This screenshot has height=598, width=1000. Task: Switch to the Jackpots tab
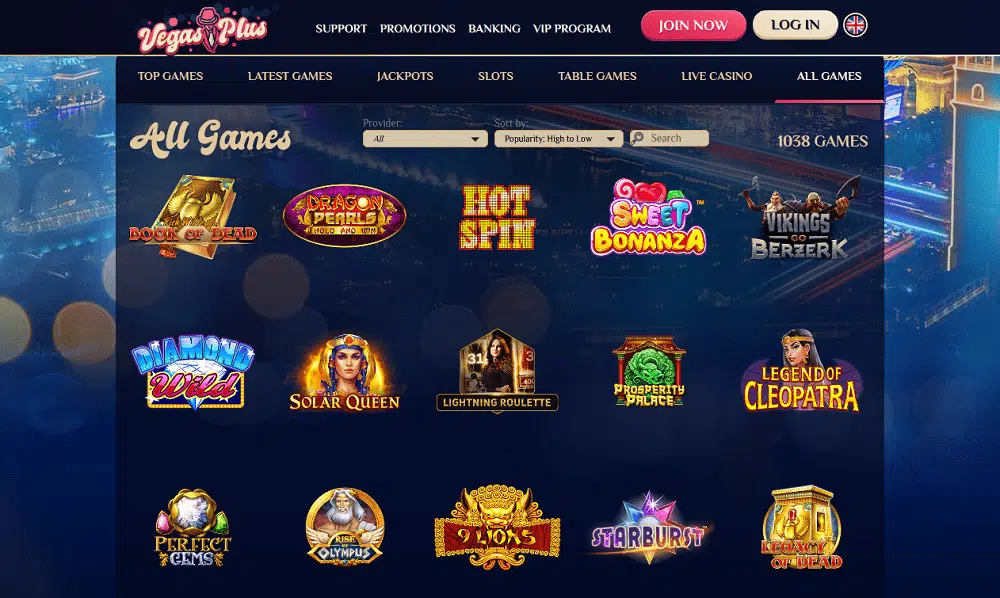[x=405, y=76]
